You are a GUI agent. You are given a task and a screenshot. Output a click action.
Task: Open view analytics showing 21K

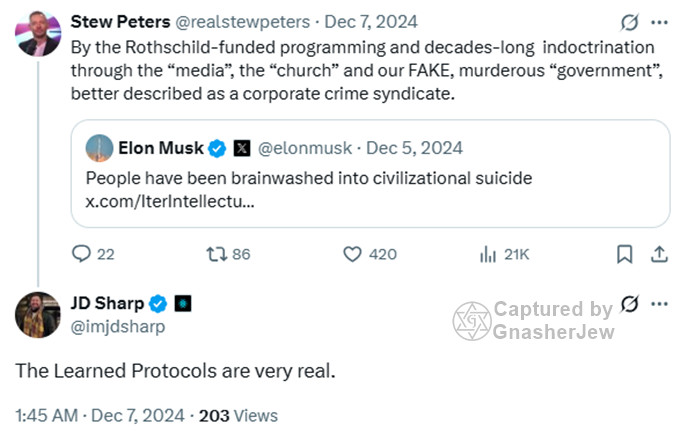tap(489, 255)
